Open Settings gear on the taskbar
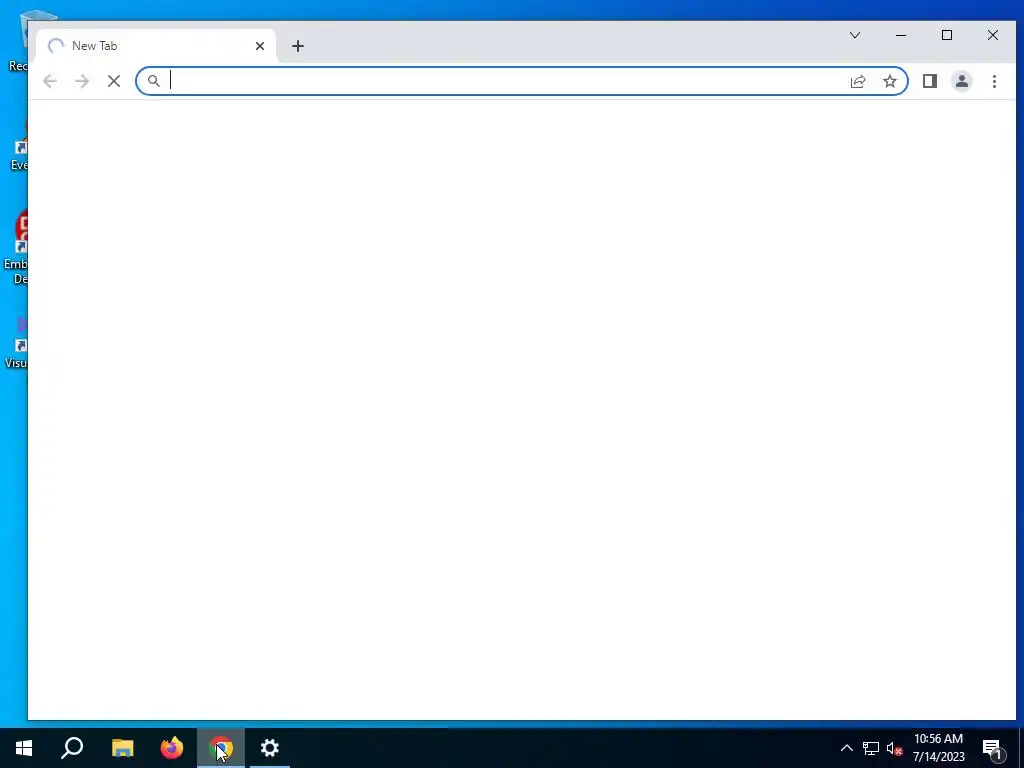 pyautogui.click(x=270, y=748)
